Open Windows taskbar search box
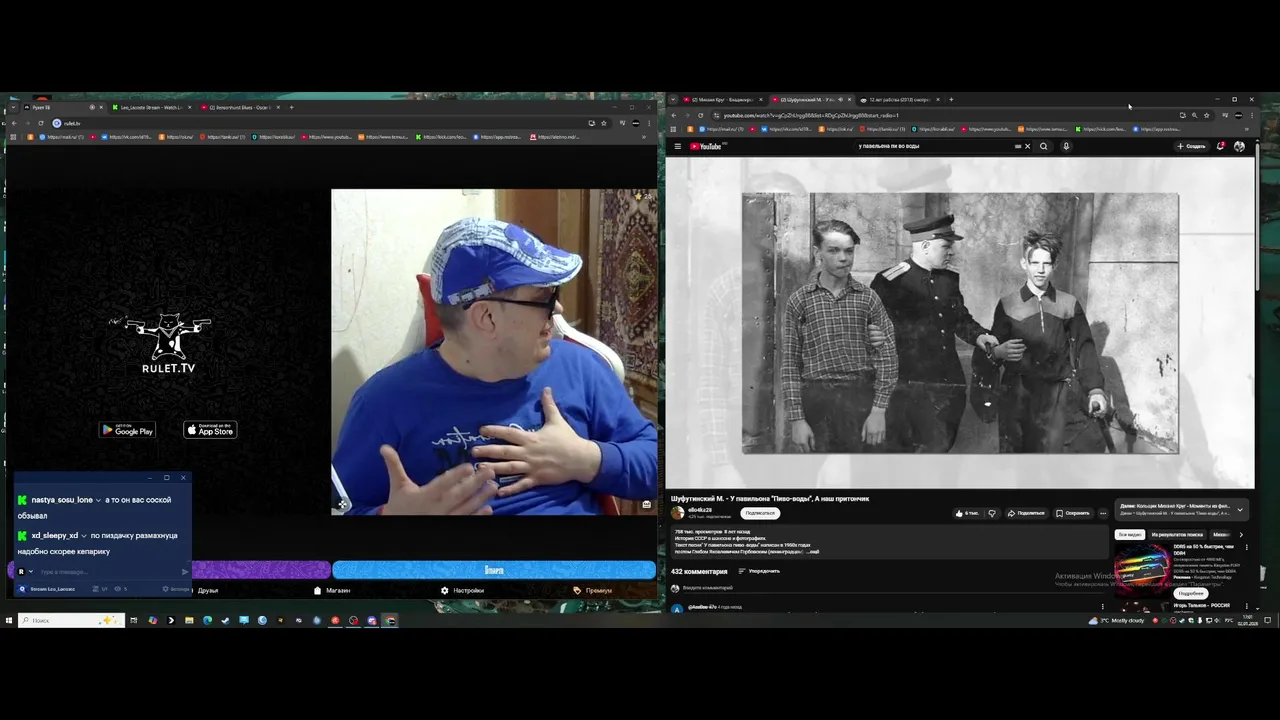Screen dimensions: 1280x720 pyautogui.click(x=71, y=620)
